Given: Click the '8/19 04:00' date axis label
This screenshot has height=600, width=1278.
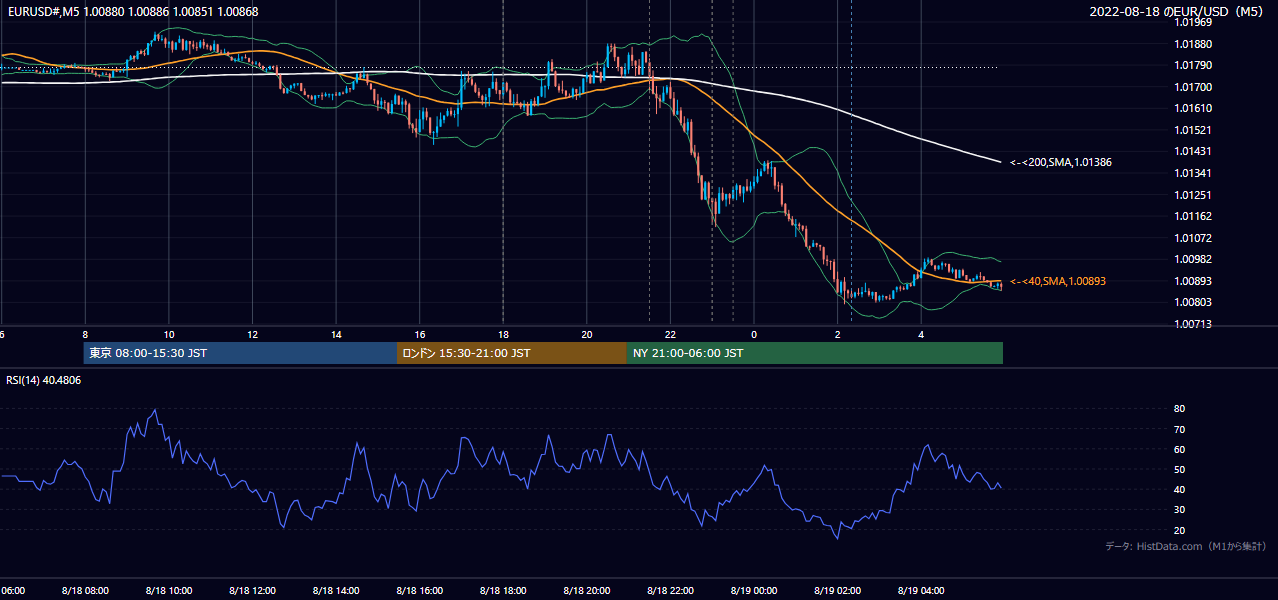Looking at the screenshot, I should point(921,591).
